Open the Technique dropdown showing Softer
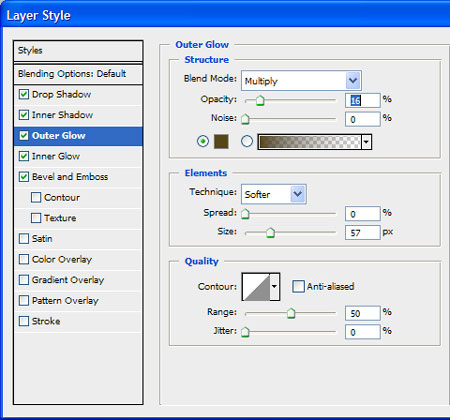The image size is (450, 420). pos(274,194)
